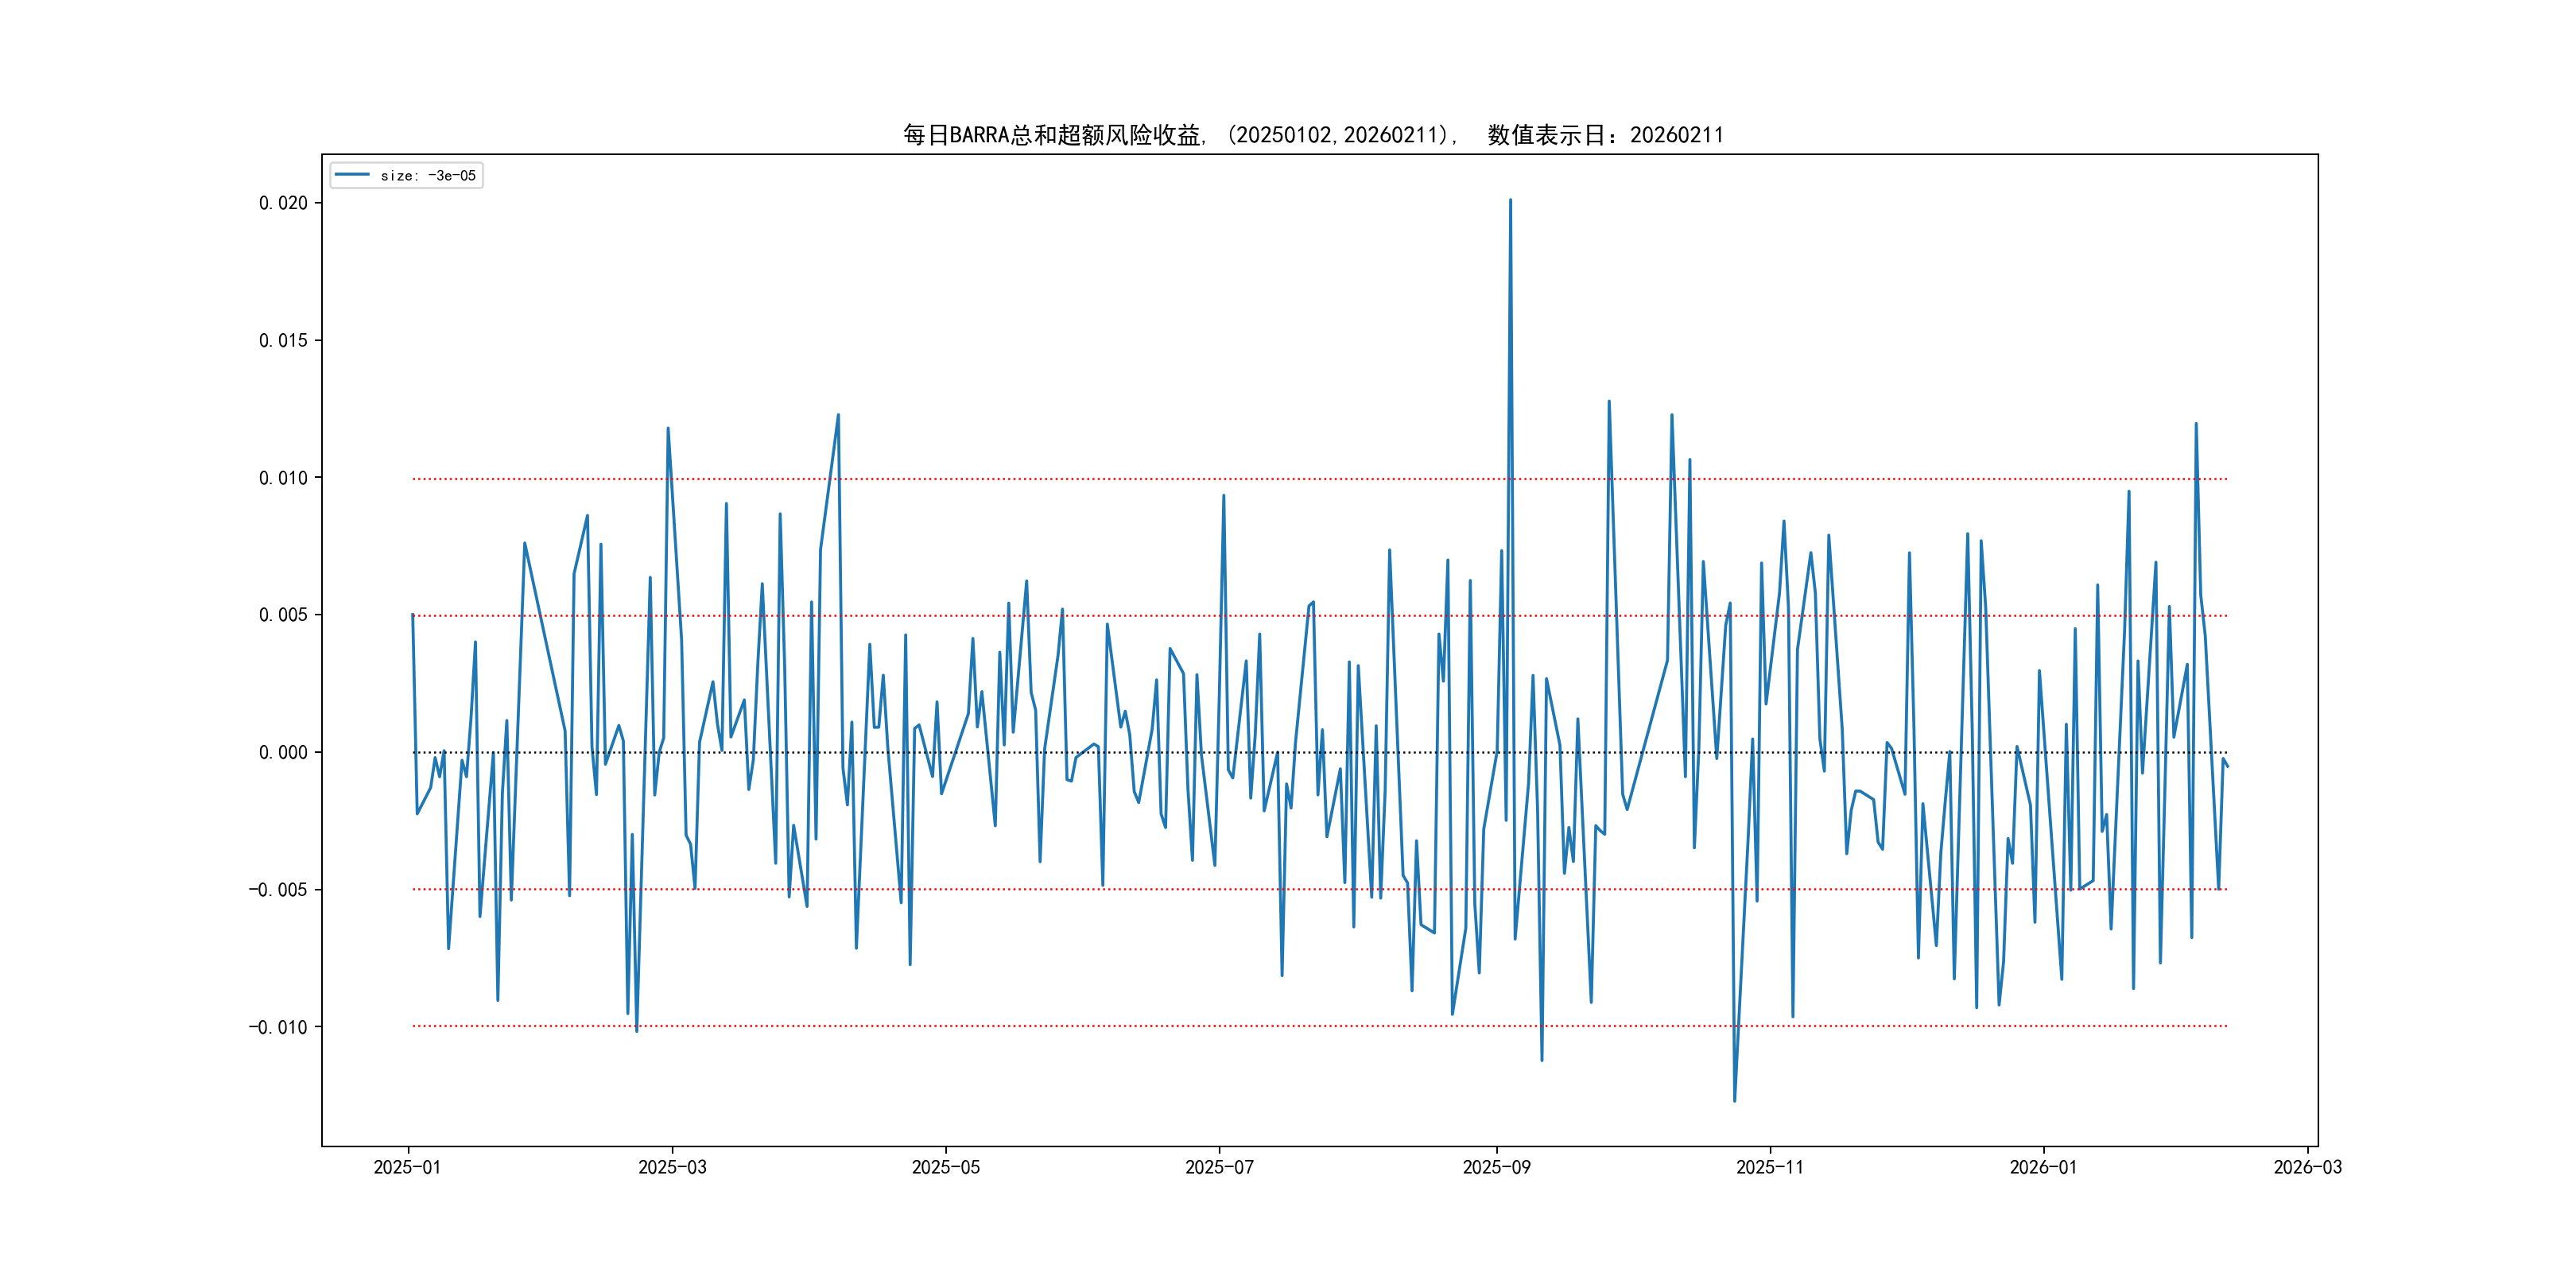Click the 2025-07 x-axis date label
Screen dimensions: 2576x1288
coord(1219,1167)
